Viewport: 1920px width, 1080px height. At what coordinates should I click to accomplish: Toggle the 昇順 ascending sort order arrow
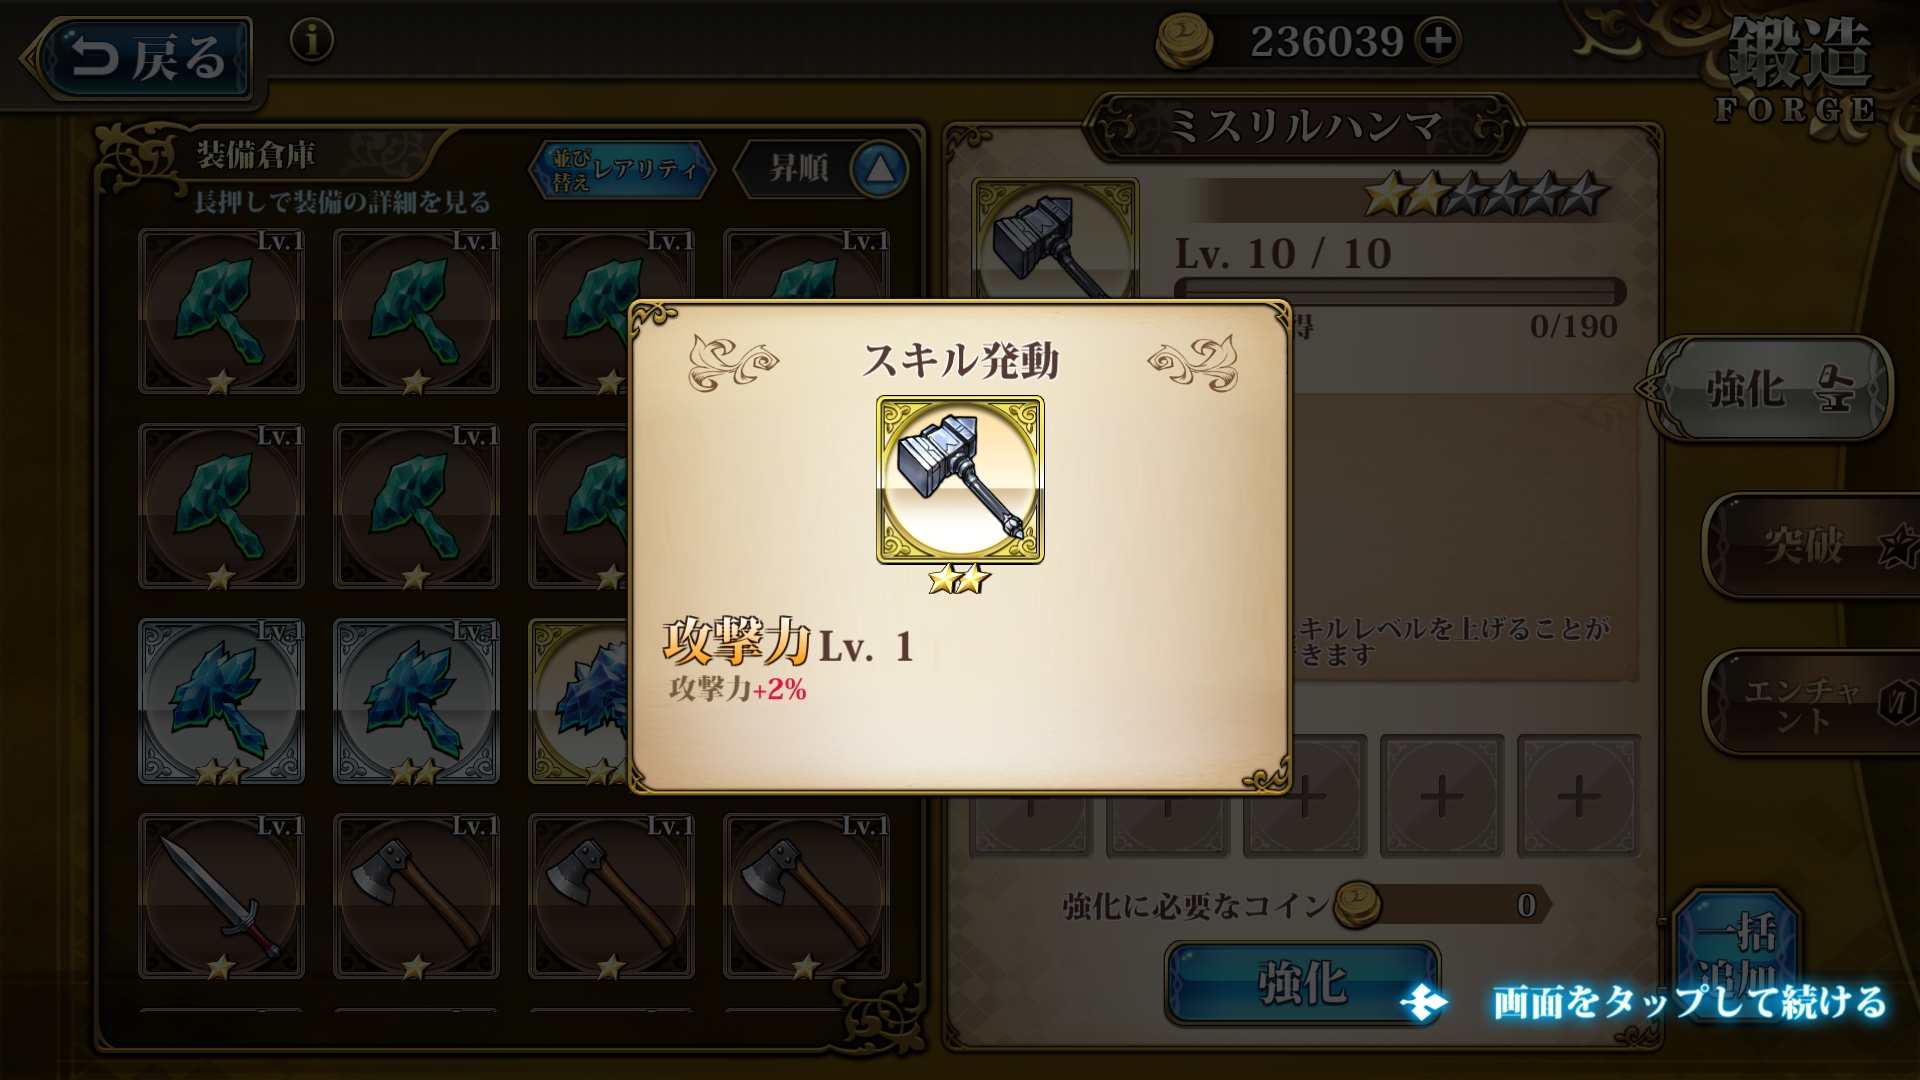coord(880,168)
